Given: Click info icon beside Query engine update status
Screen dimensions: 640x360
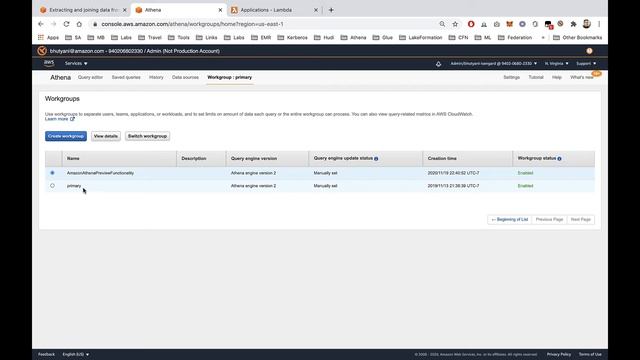Looking at the screenshot, I should coord(376,158).
